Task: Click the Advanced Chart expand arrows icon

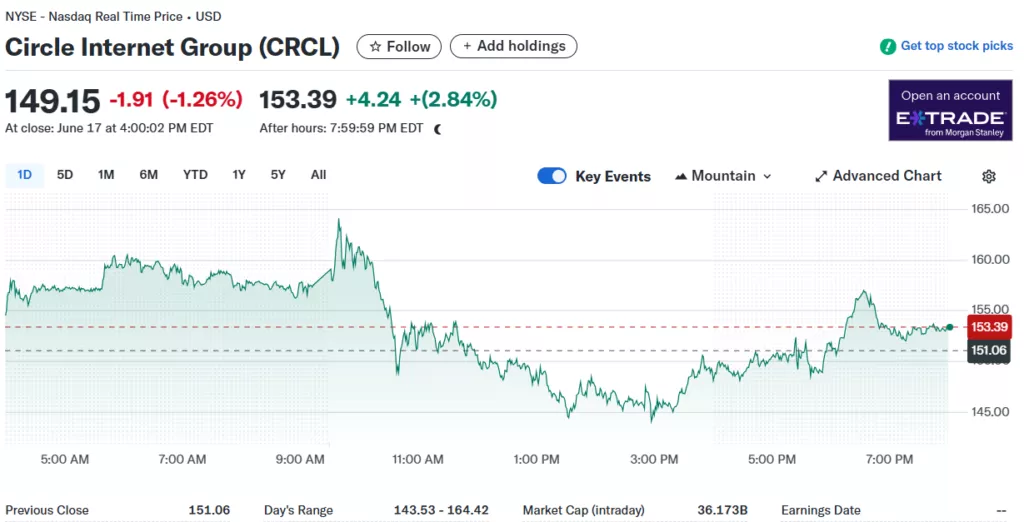Action: (x=821, y=176)
